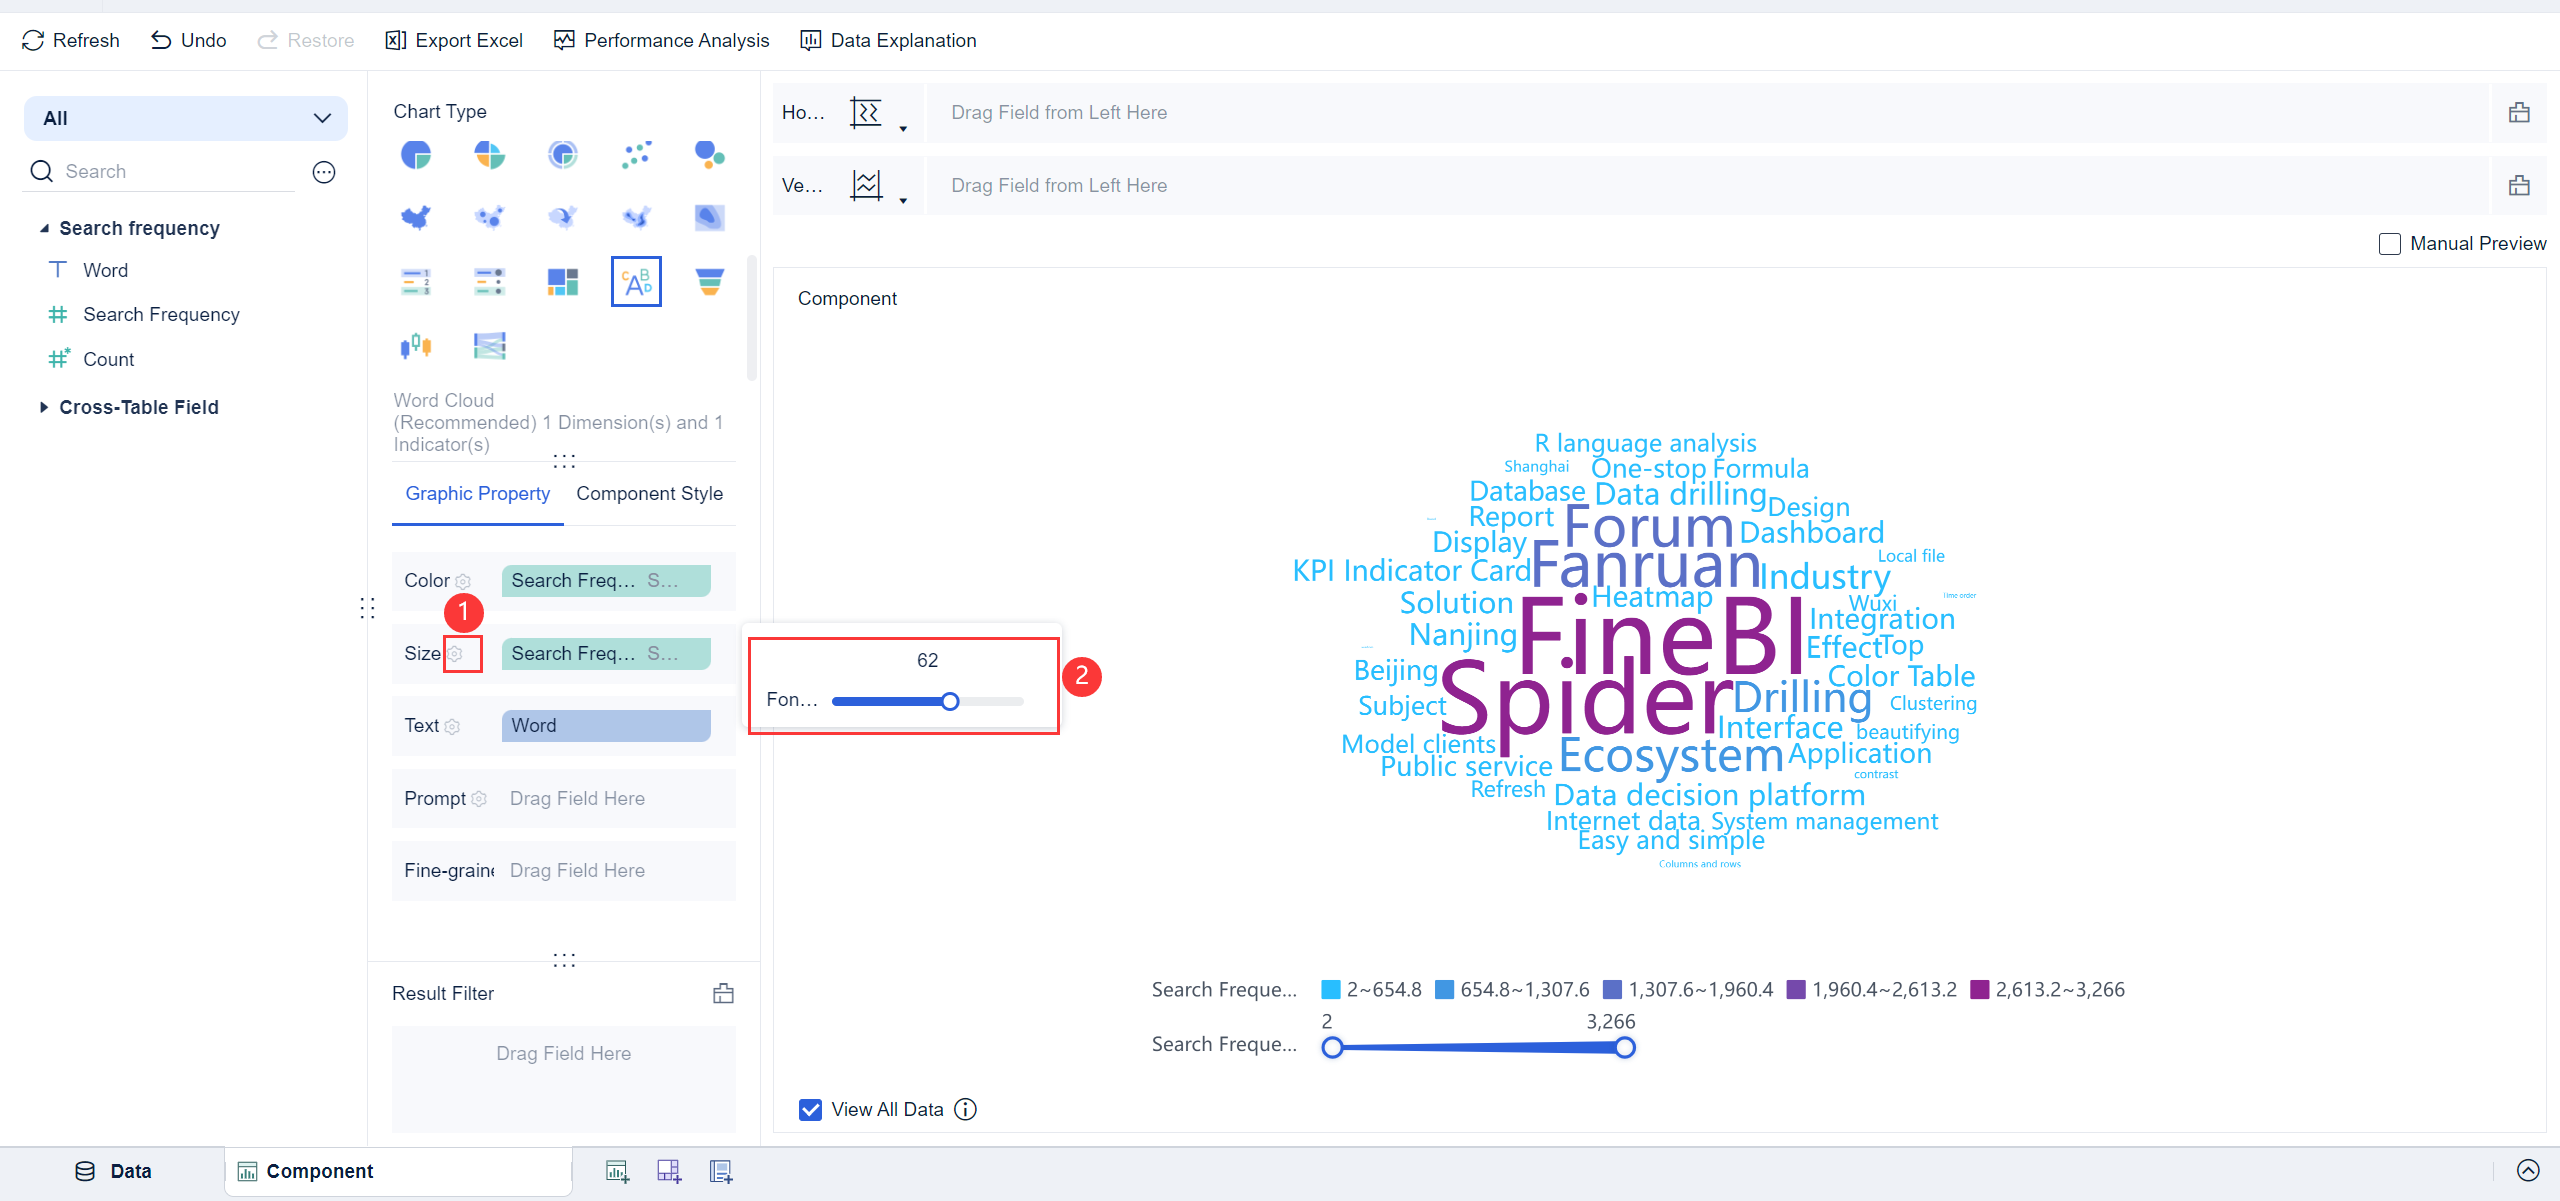The image size is (2560, 1201).
Task: Expand the Cross-Table Field section
Action: [44, 407]
